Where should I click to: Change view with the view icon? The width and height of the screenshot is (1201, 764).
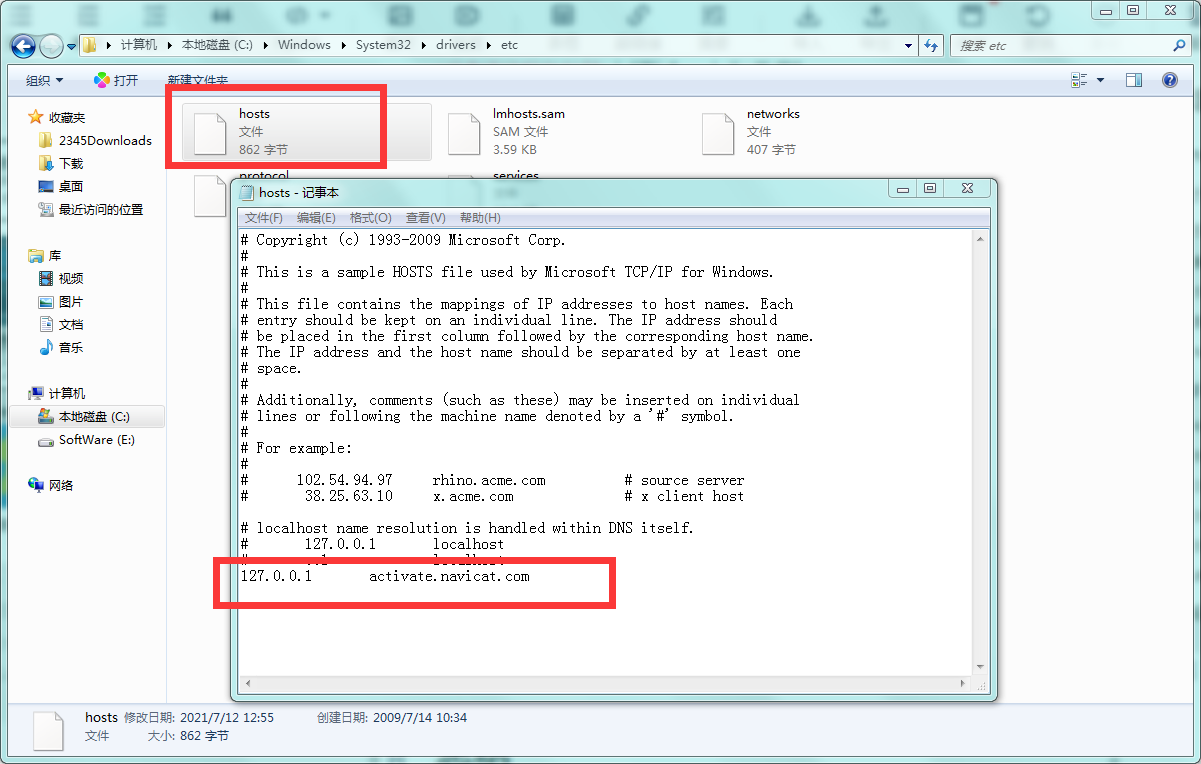(x=1079, y=80)
